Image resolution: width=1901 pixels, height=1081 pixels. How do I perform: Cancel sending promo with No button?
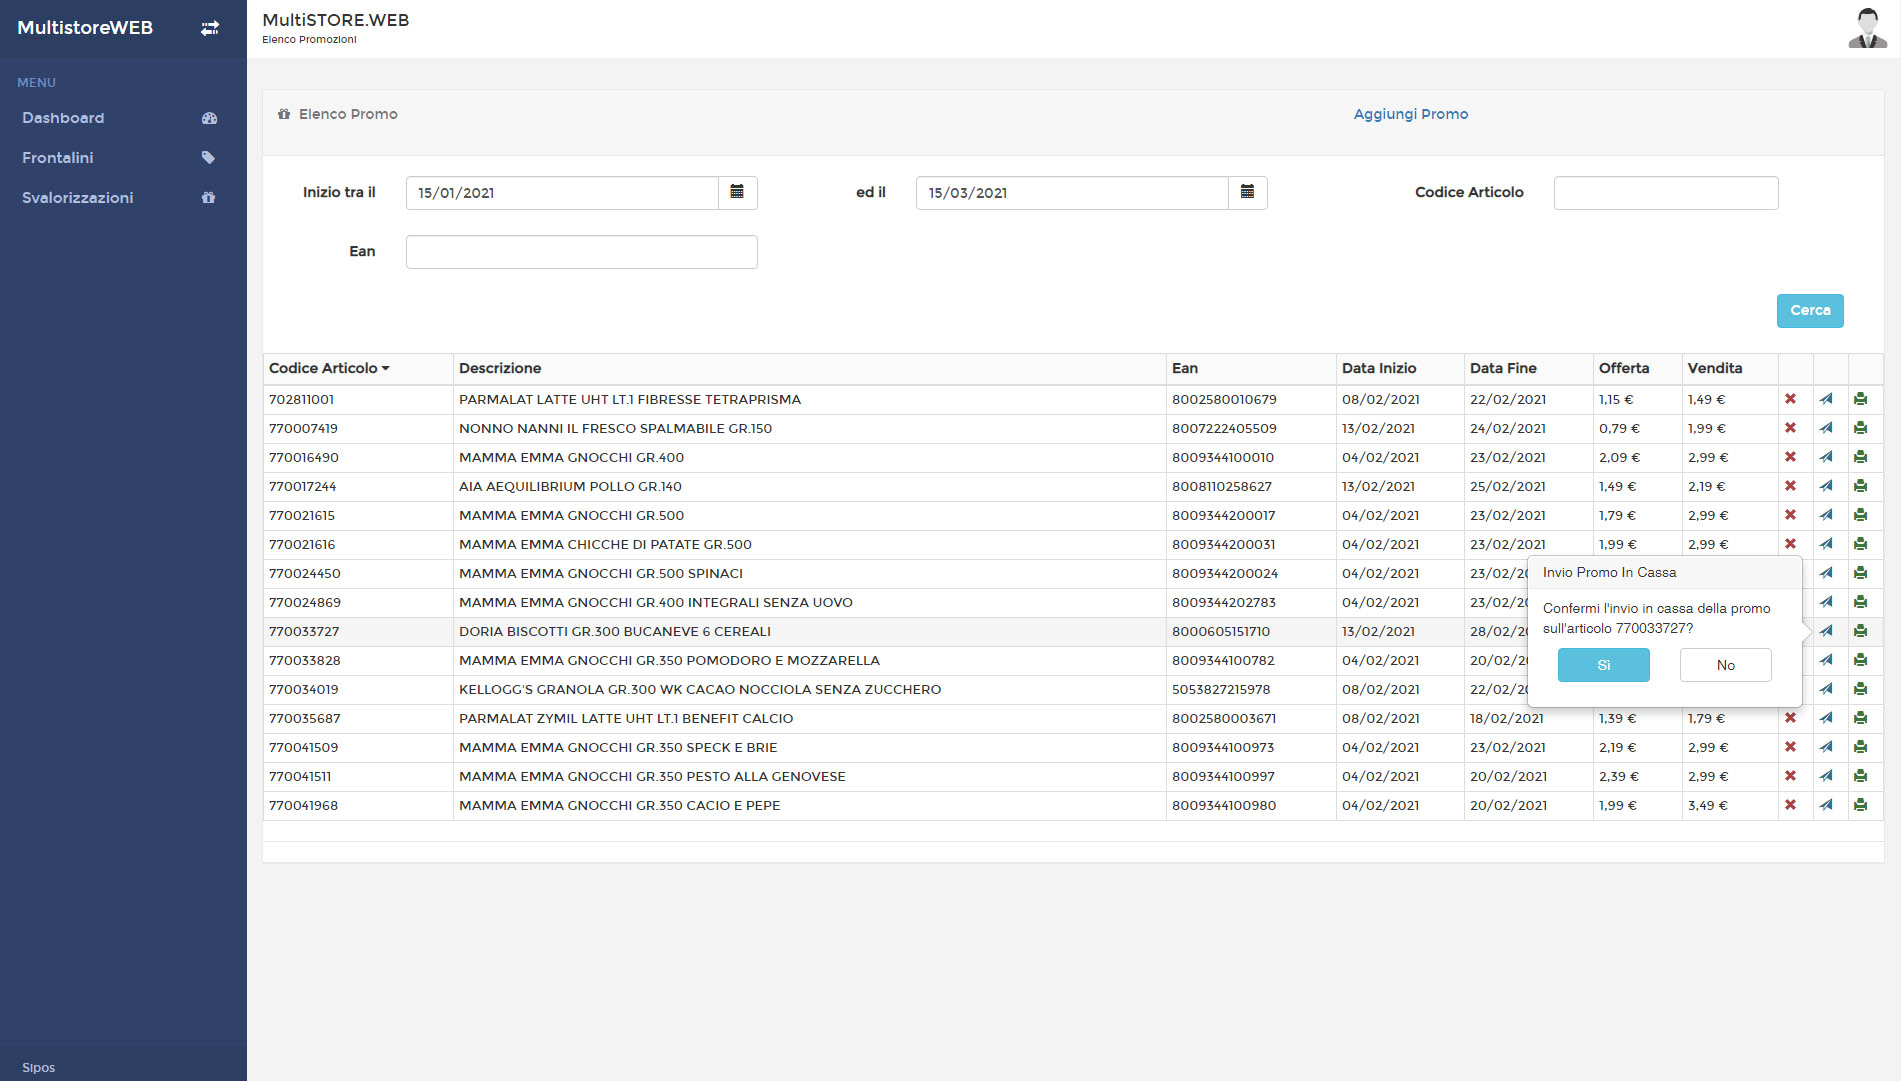coord(1725,665)
